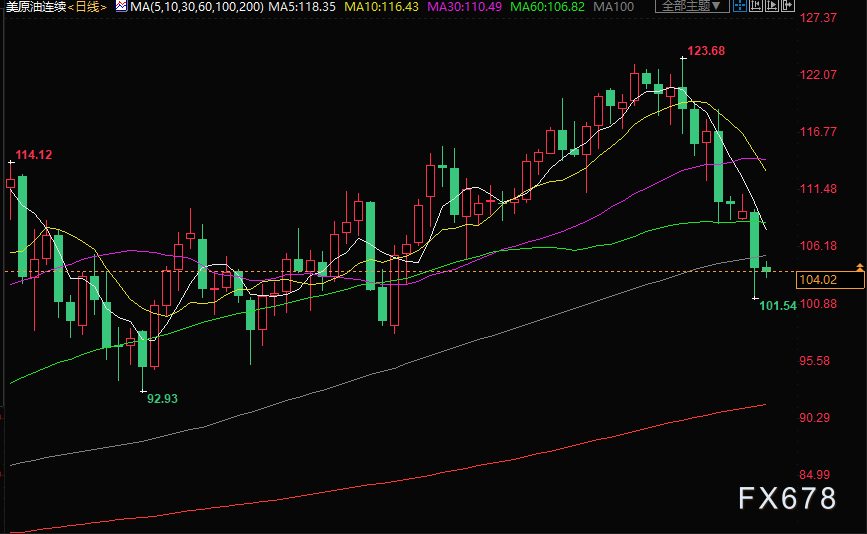
Task: Click the 111.48 axis price
Action: pos(818,189)
